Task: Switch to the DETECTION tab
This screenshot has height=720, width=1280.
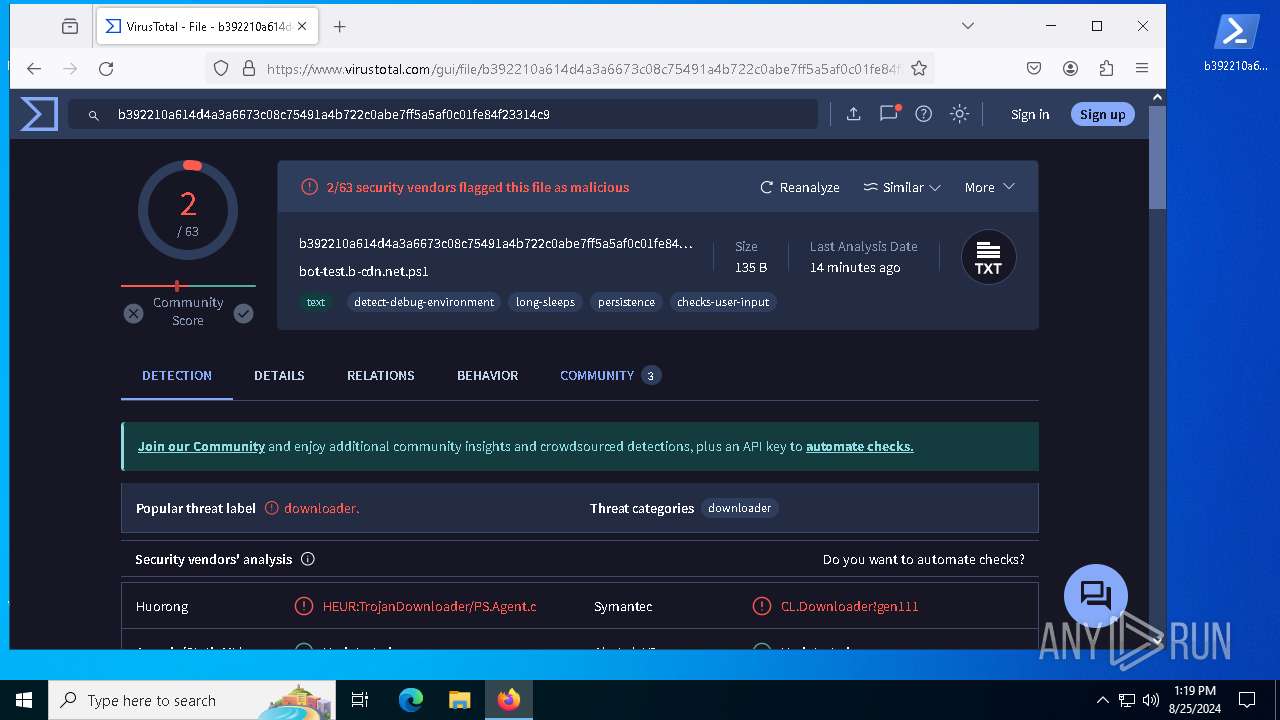Action: 177,375
